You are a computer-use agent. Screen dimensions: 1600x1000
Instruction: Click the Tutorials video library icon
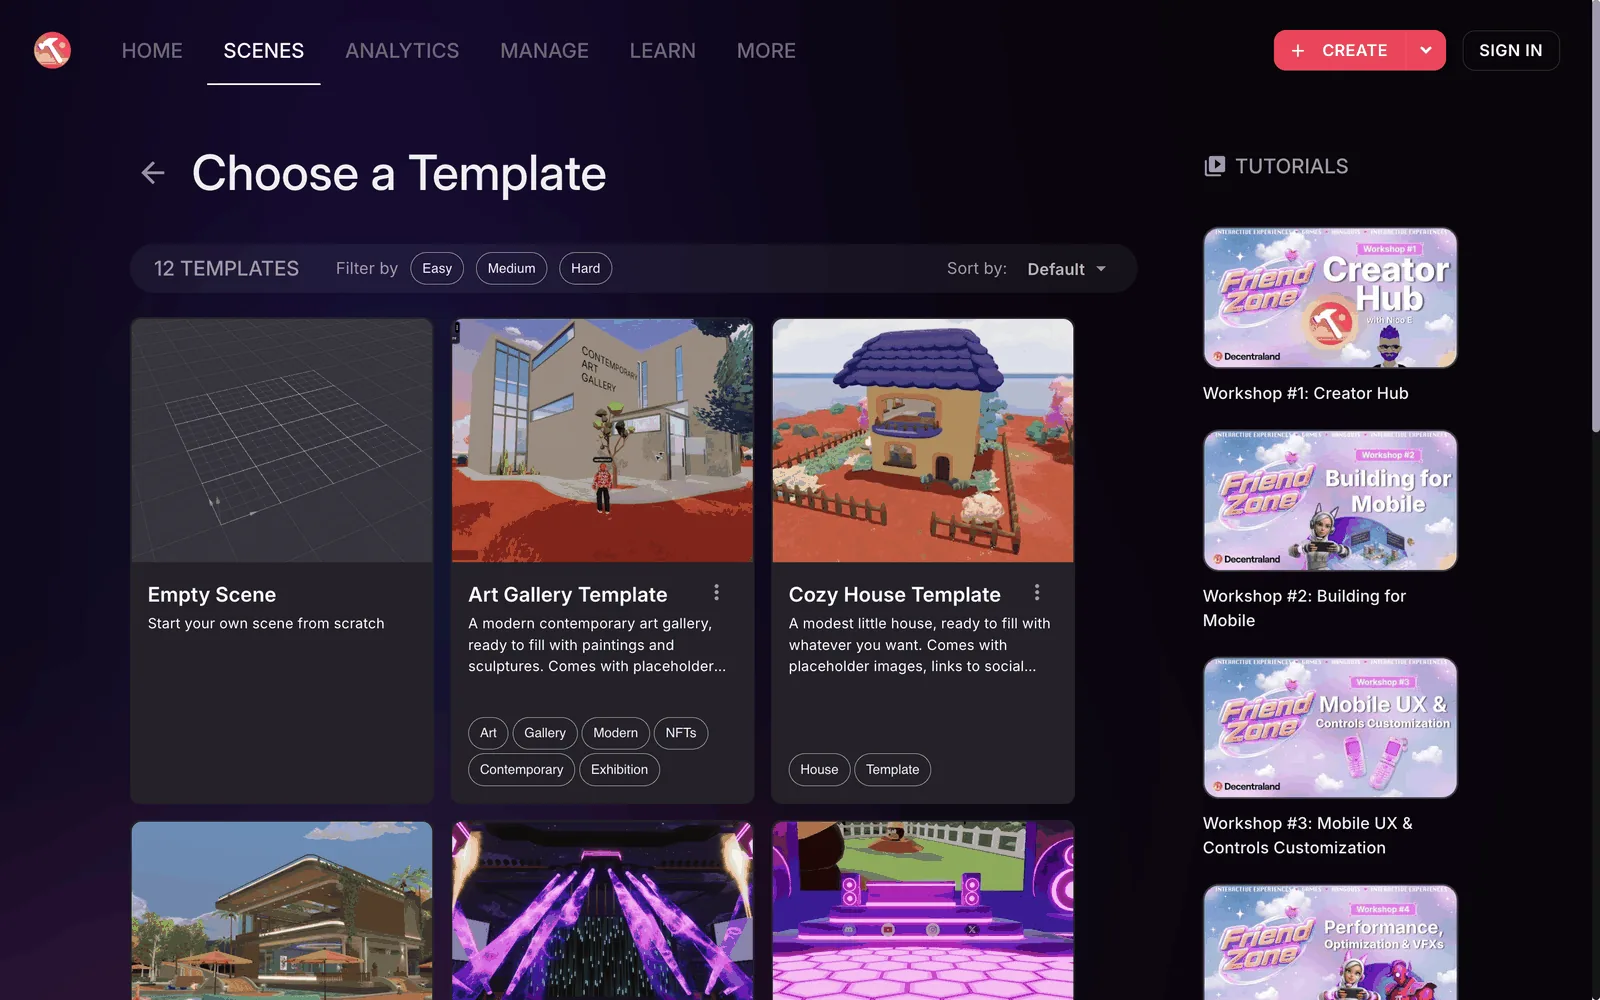[1214, 166]
